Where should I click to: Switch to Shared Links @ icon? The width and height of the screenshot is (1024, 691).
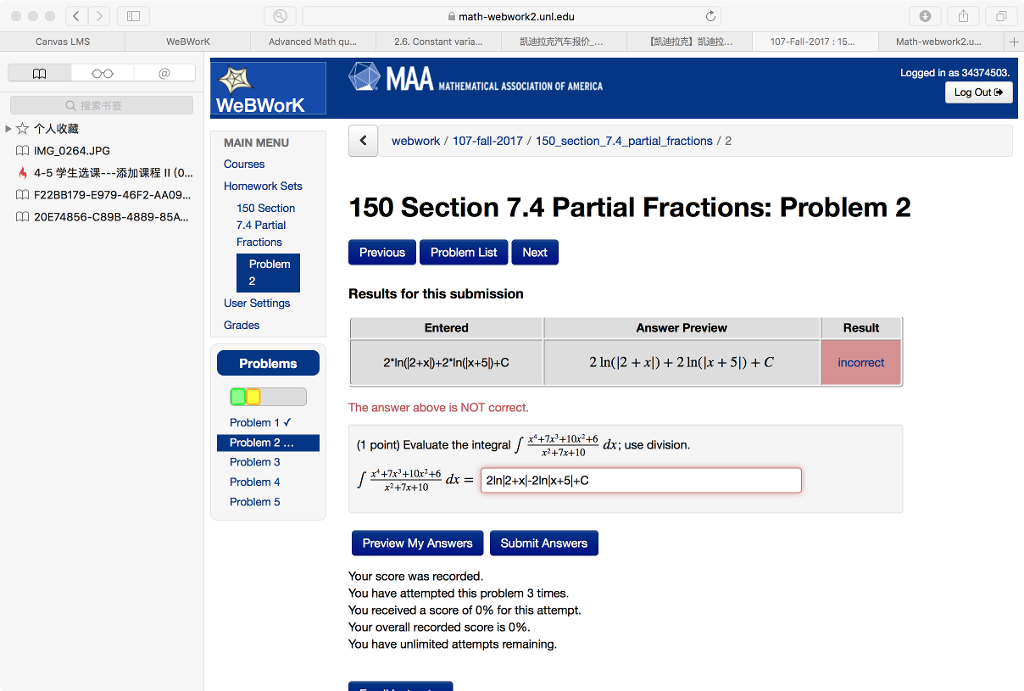tap(164, 73)
